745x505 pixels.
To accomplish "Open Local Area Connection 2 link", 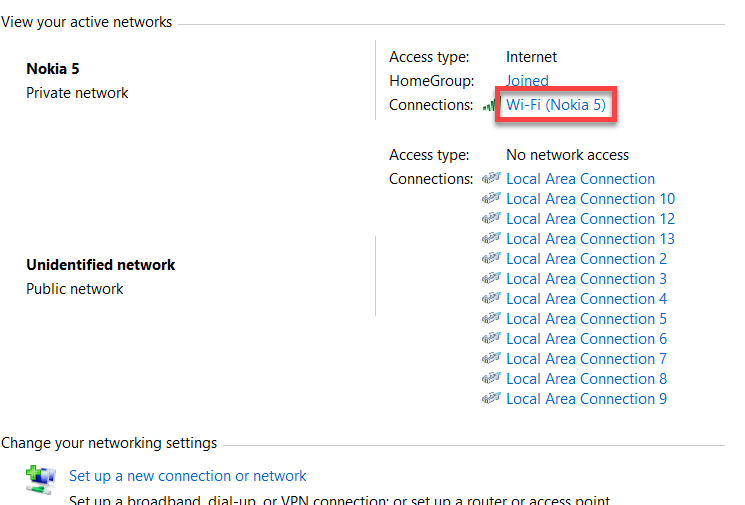I will [586, 259].
